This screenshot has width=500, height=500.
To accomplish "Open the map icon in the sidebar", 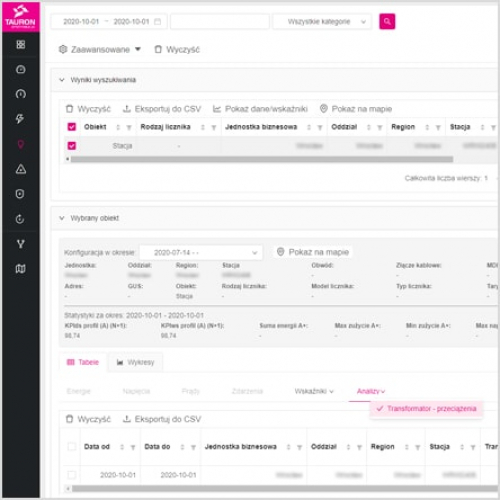I will (x=21, y=269).
